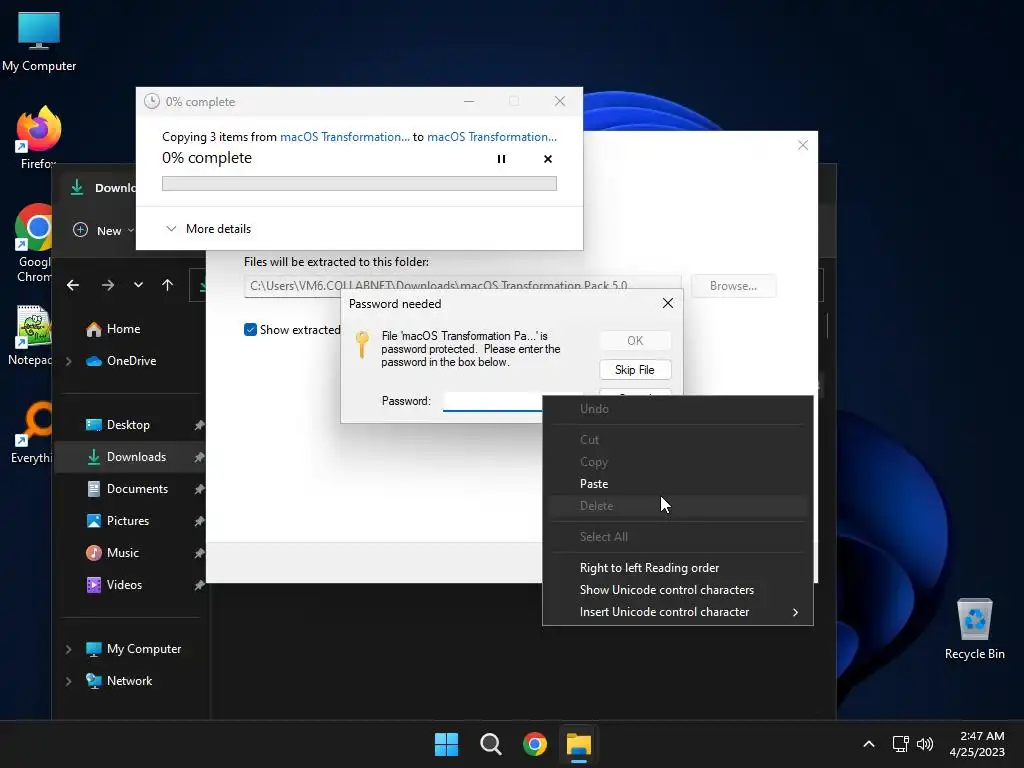This screenshot has width=1024, height=768.
Task: Open the source macOS Transformation link
Action: tap(345, 136)
